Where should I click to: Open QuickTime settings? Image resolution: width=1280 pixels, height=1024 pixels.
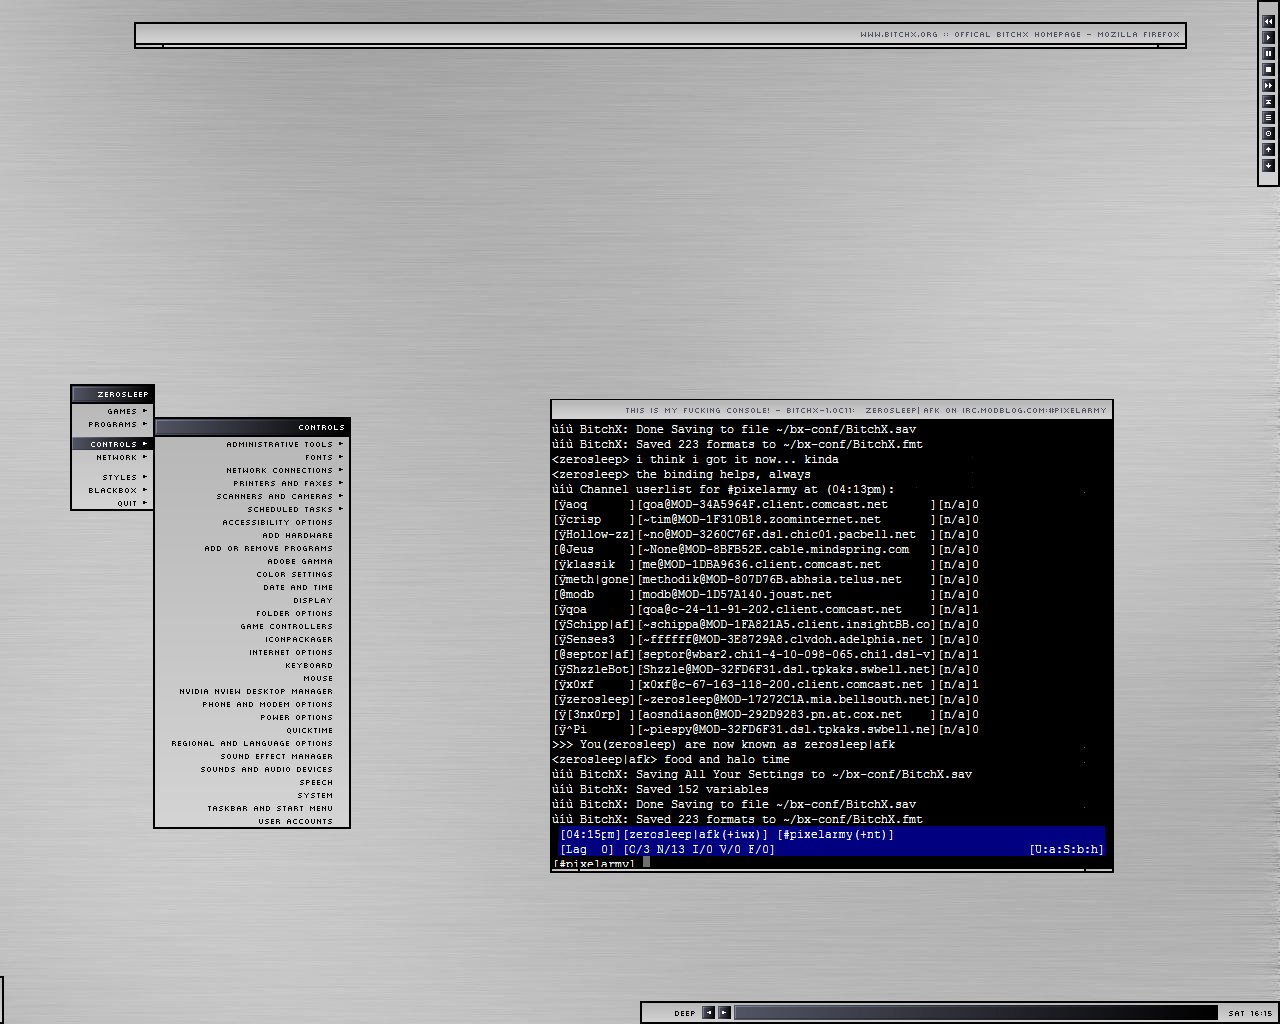coord(251,730)
